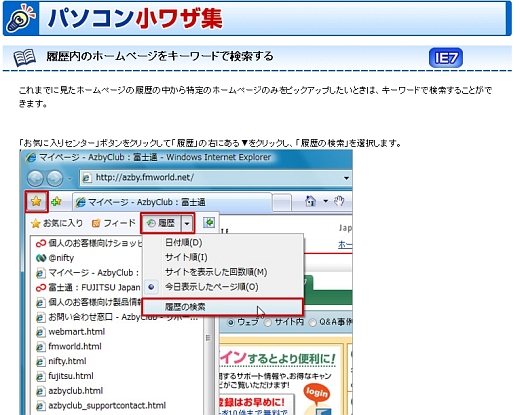Select the Q&A事例 search radio button
This screenshot has width=520, height=415.
click(x=312, y=322)
